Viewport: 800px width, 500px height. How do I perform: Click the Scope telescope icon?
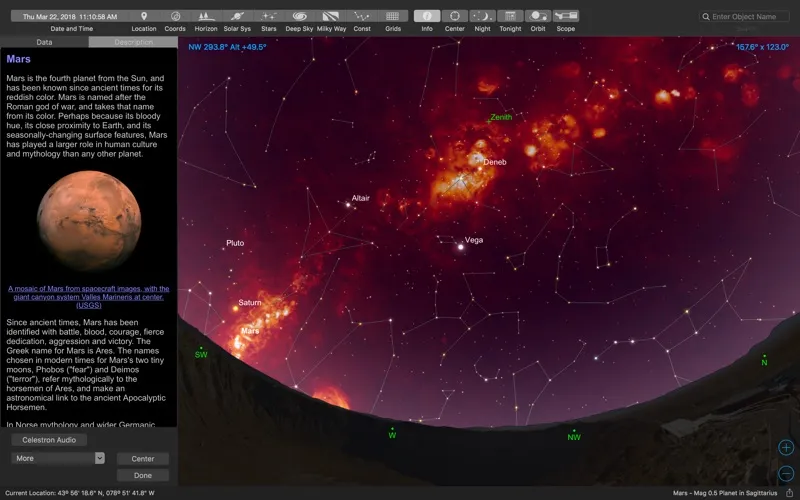[x=566, y=16]
